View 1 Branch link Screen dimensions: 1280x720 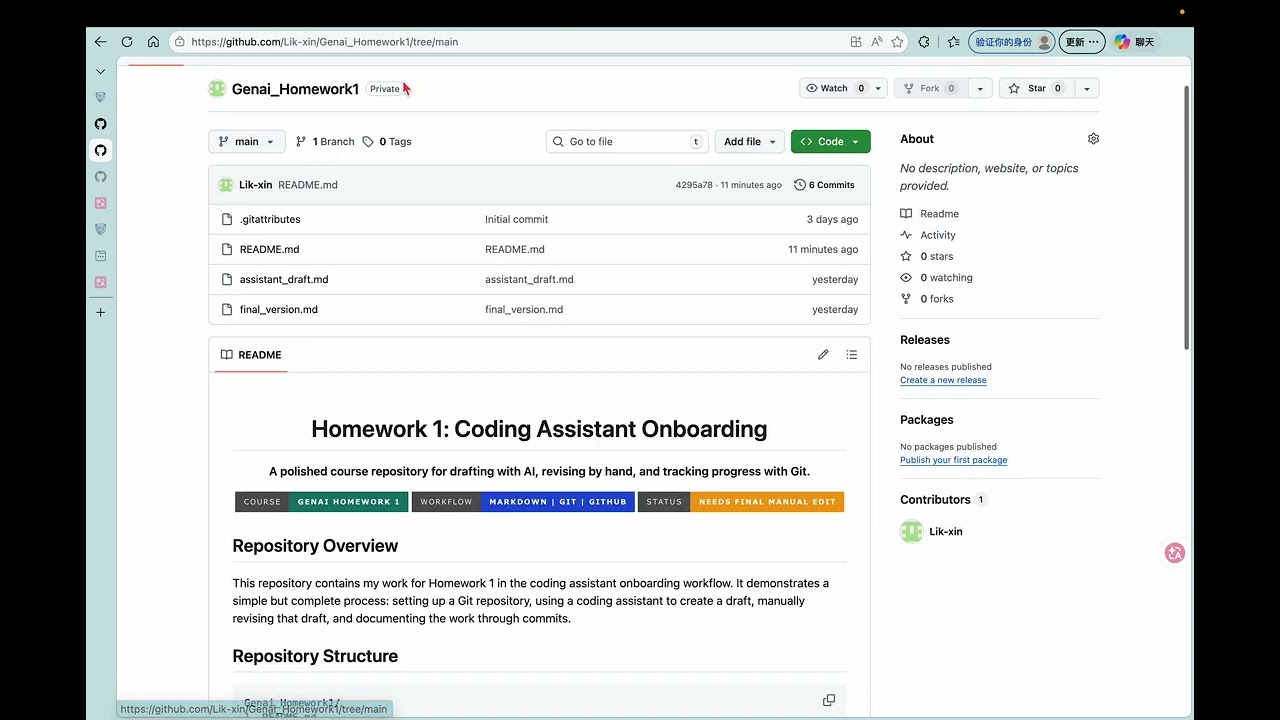pyautogui.click(x=325, y=142)
